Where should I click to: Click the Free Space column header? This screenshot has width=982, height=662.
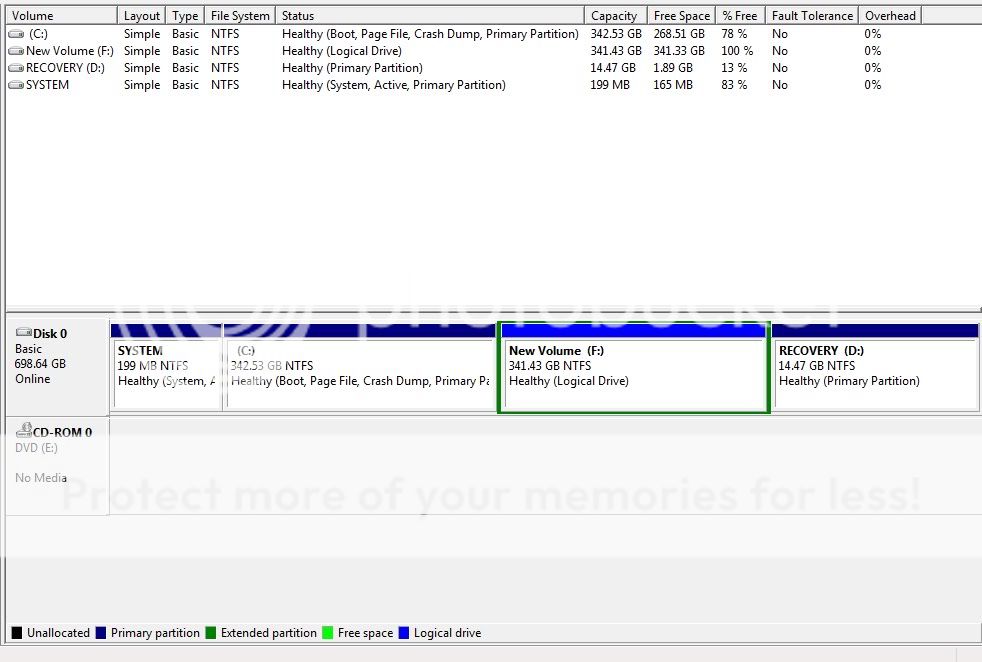[x=681, y=16]
